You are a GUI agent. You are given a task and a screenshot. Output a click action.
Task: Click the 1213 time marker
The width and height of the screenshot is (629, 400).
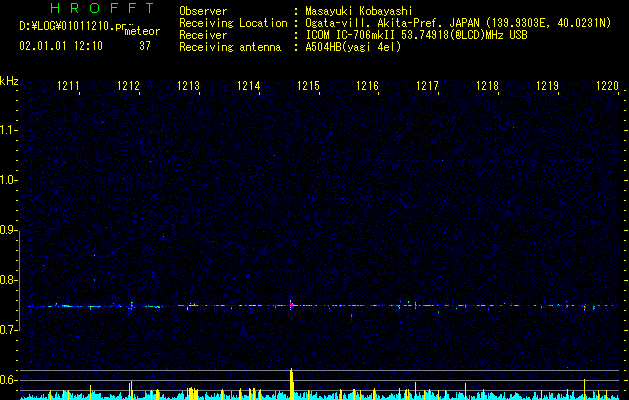point(188,86)
